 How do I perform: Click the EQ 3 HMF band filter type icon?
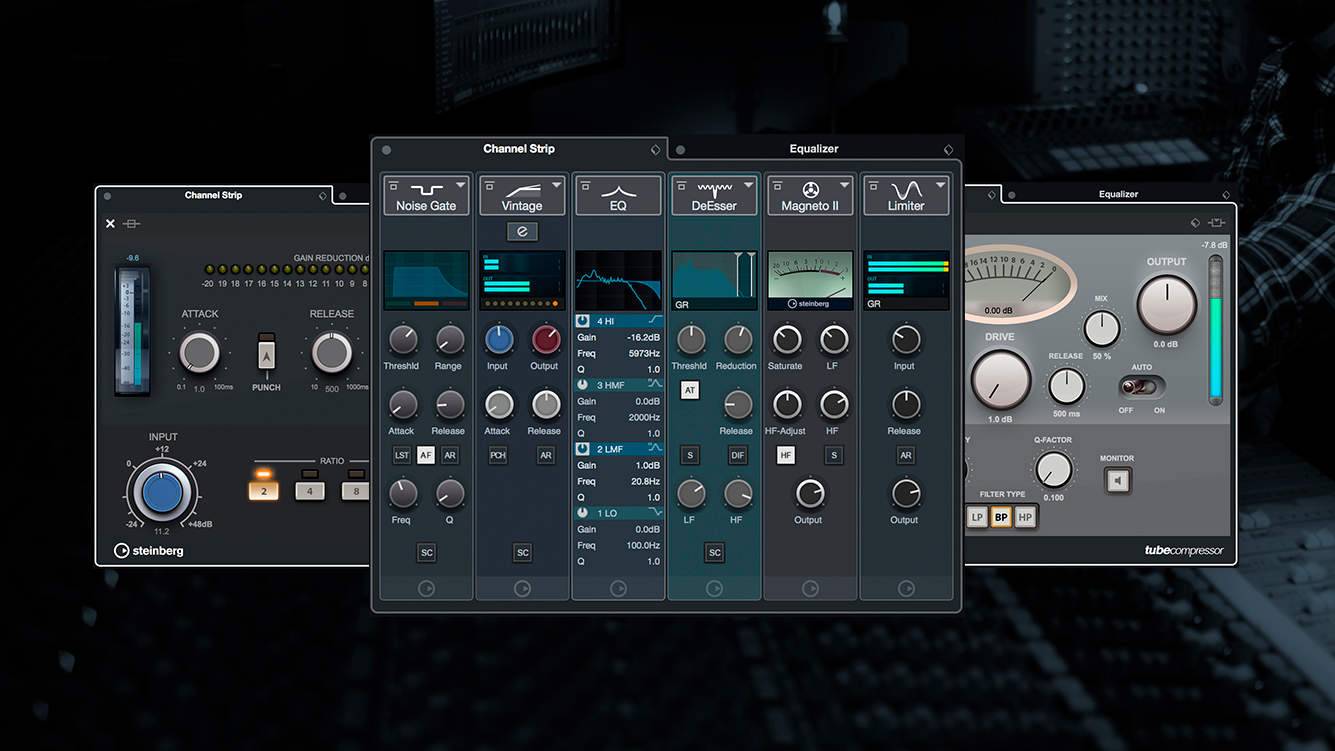[655, 385]
